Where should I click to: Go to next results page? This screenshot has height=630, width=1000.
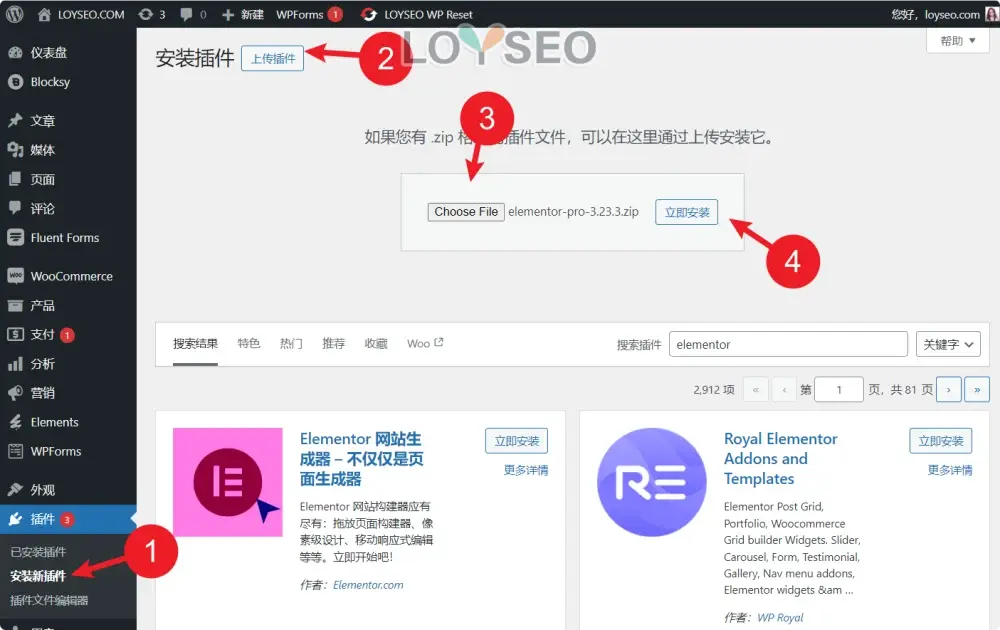[x=948, y=390]
